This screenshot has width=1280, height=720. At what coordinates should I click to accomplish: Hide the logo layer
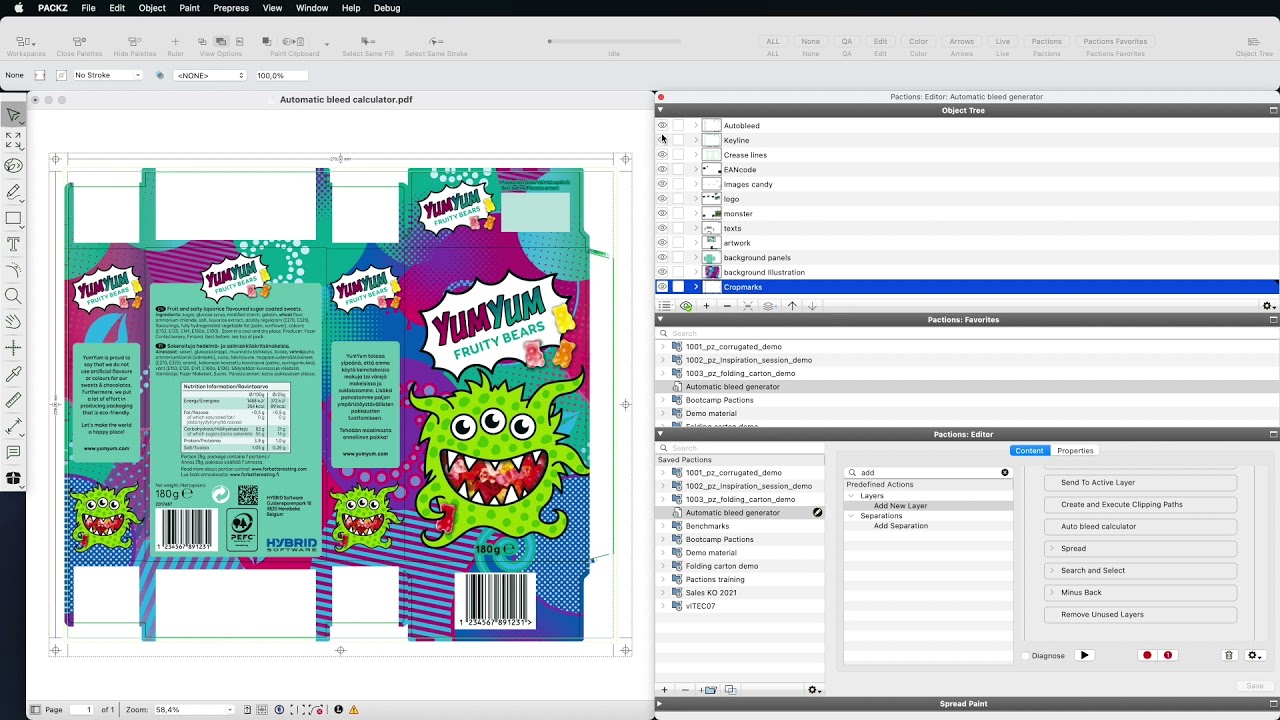(662, 199)
